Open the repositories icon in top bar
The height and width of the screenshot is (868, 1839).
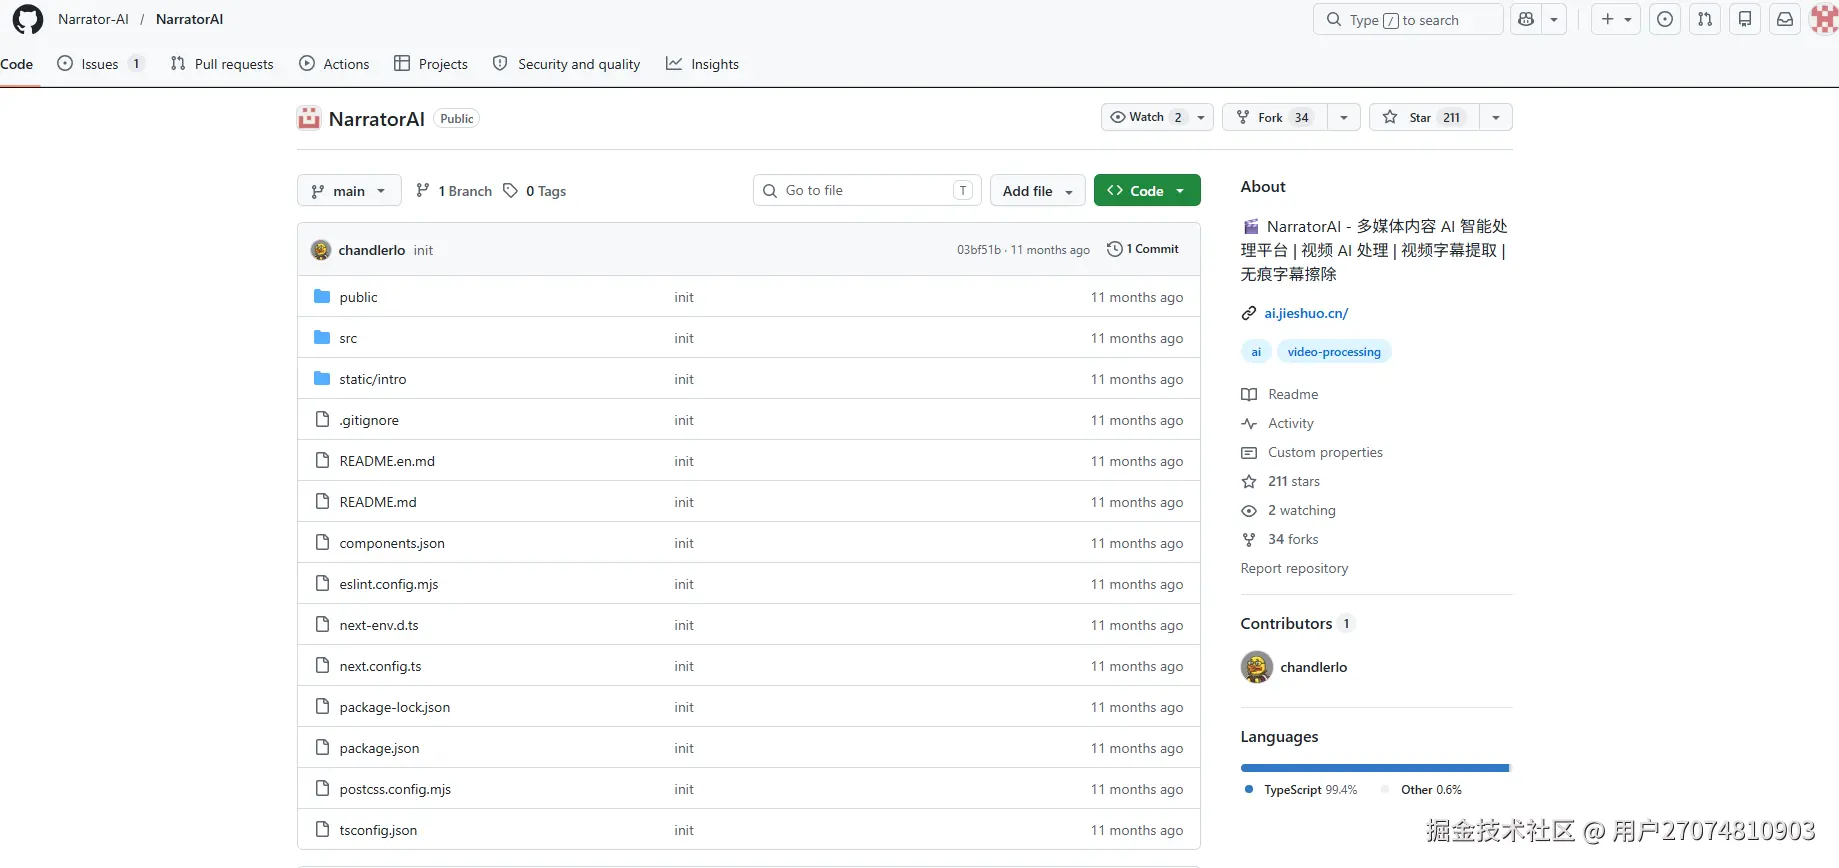1745,19
